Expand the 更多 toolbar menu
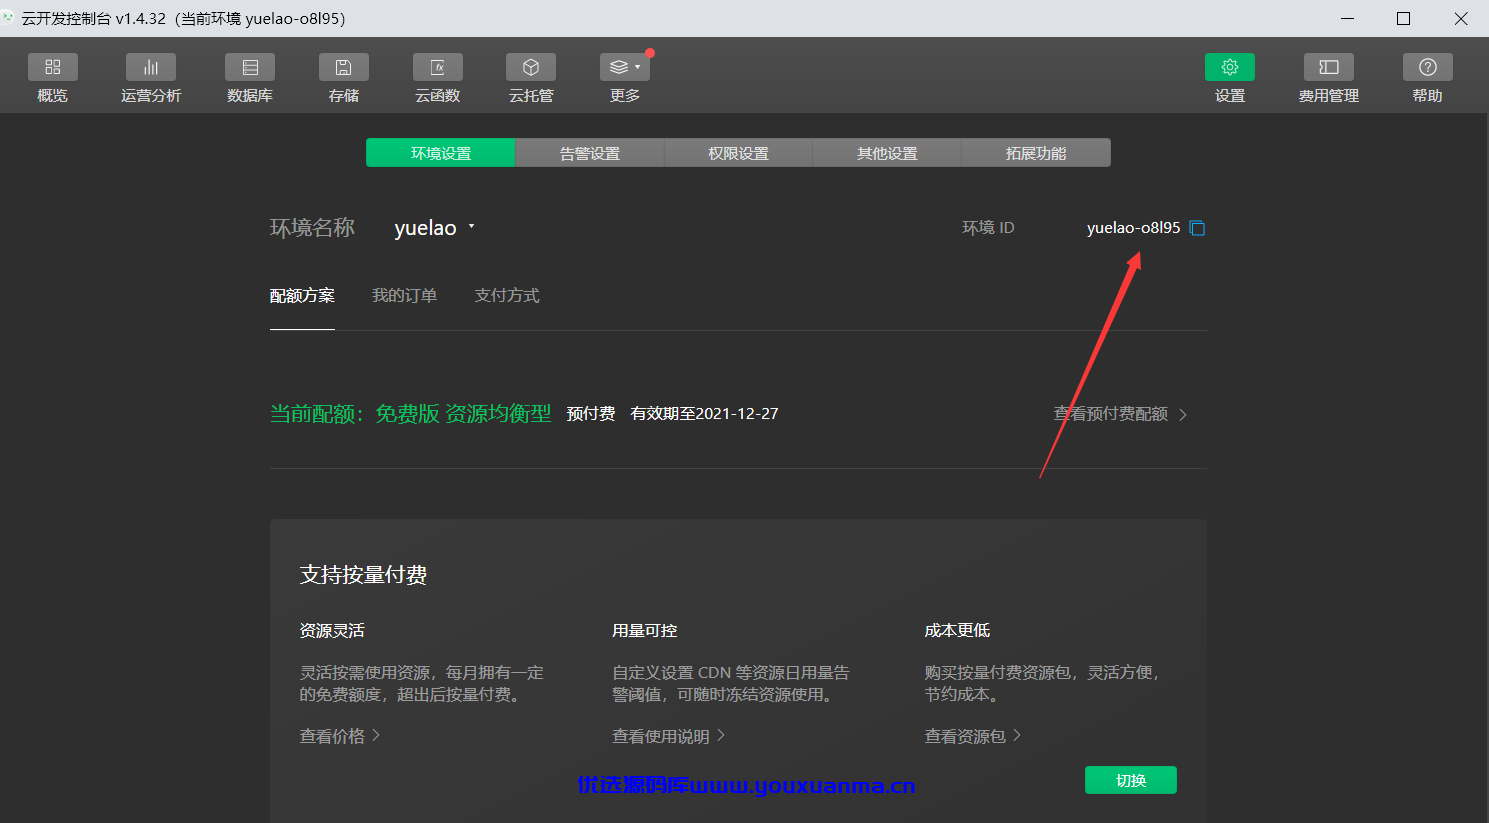This screenshot has width=1489, height=823. 625,67
